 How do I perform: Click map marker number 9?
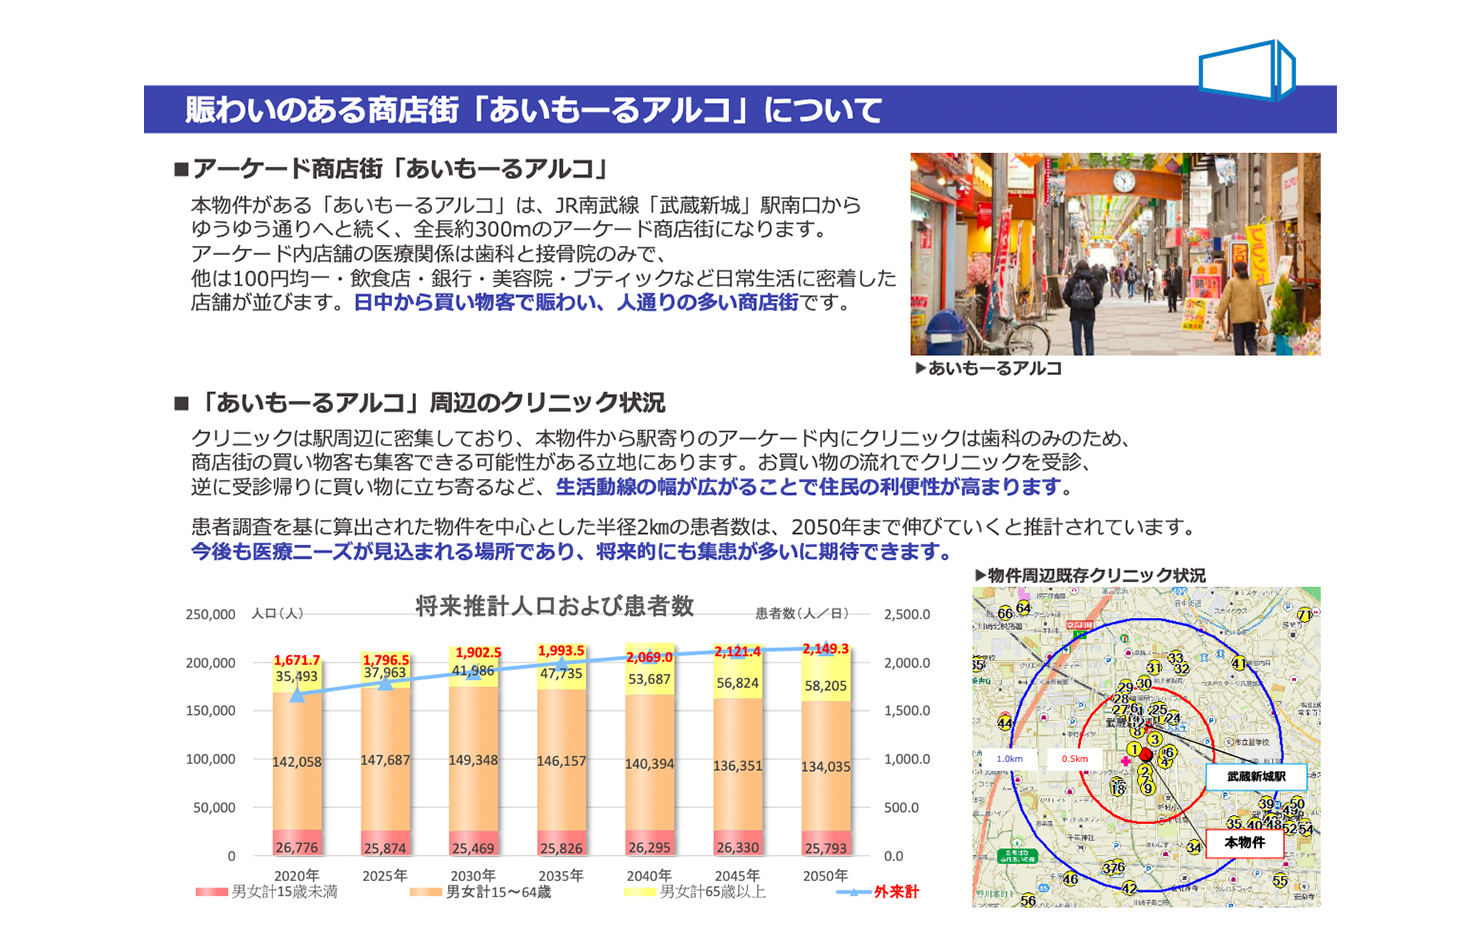click(1148, 788)
